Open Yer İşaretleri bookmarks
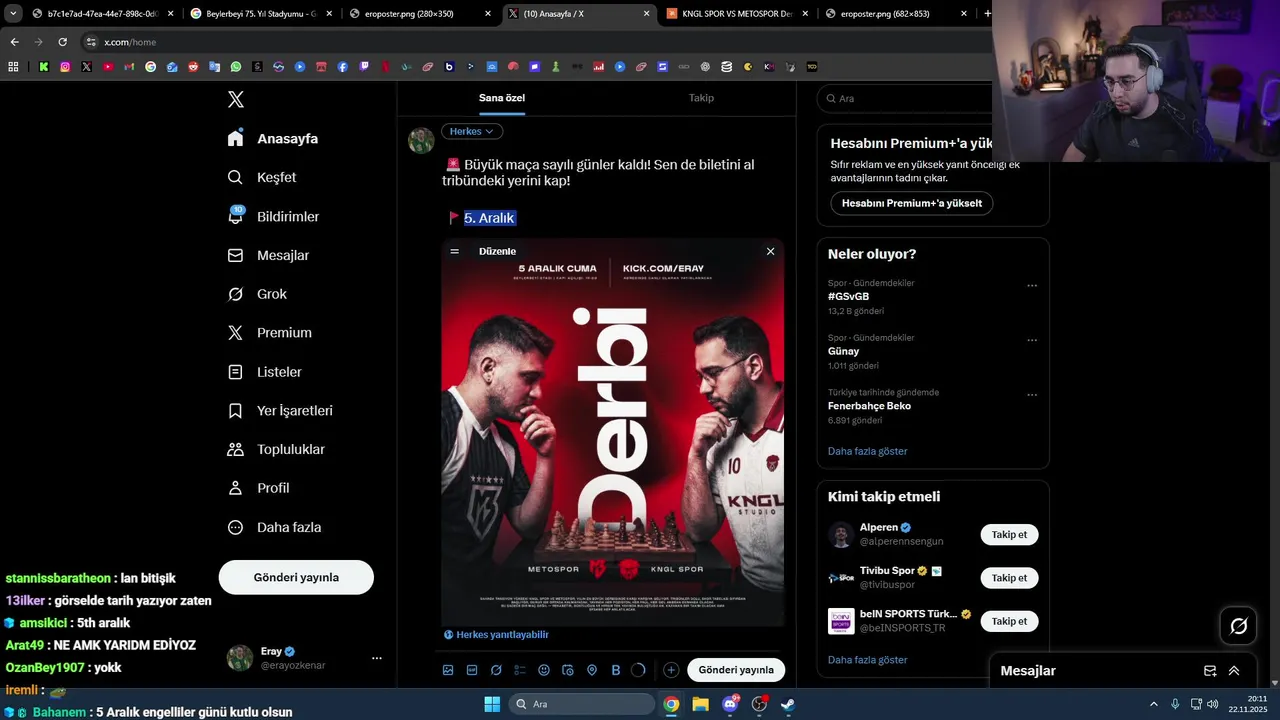The image size is (1280, 720). tap(280, 410)
